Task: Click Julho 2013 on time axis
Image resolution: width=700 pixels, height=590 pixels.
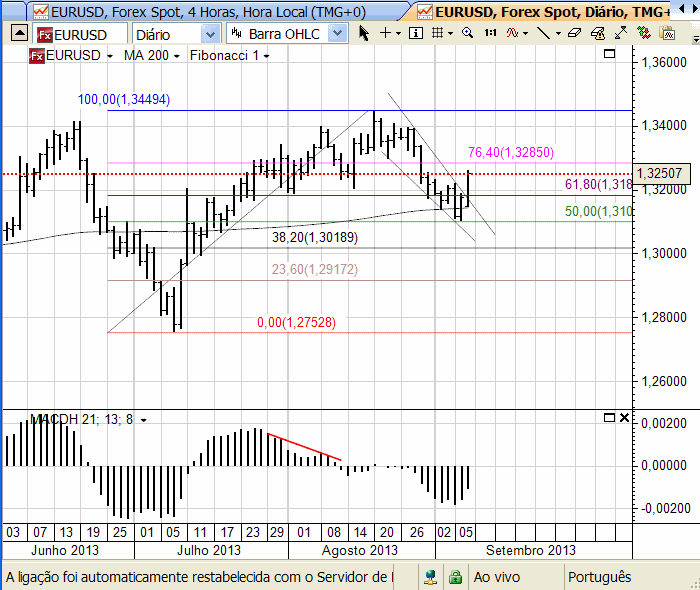Action: tap(209, 550)
